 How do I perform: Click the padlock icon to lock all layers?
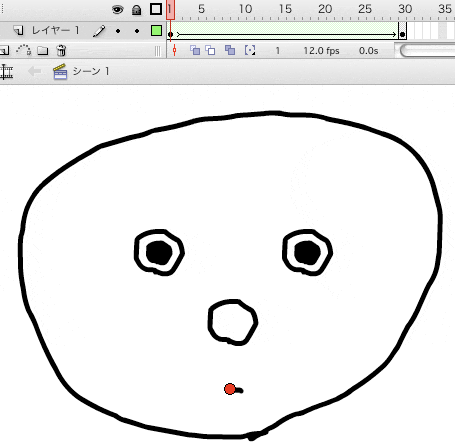tap(136, 10)
